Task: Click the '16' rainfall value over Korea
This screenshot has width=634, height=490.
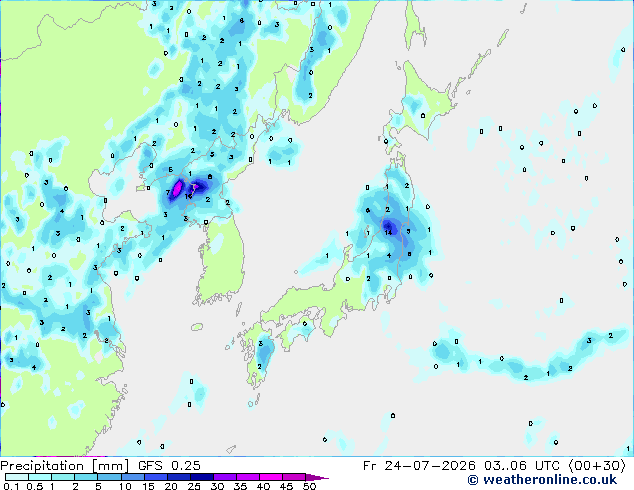Action: click(x=188, y=196)
